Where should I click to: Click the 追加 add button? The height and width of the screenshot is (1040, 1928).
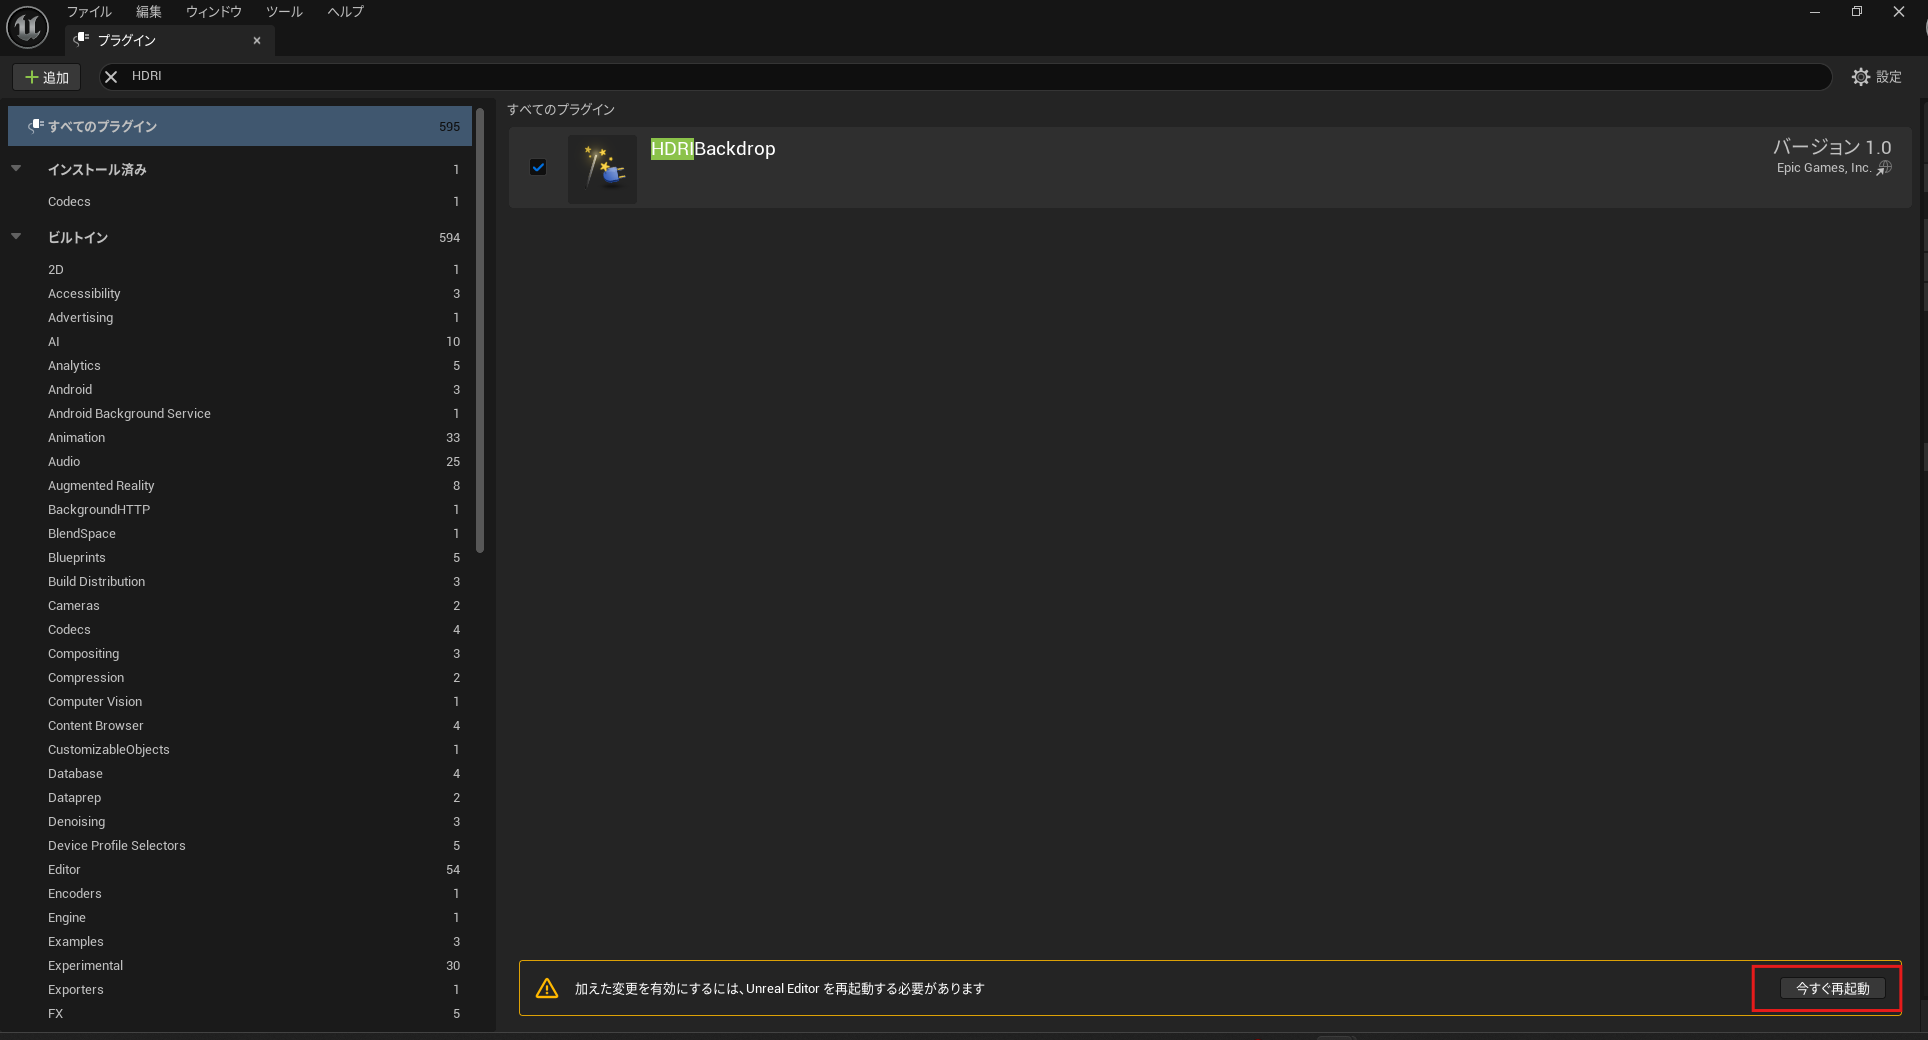point(46,77)
